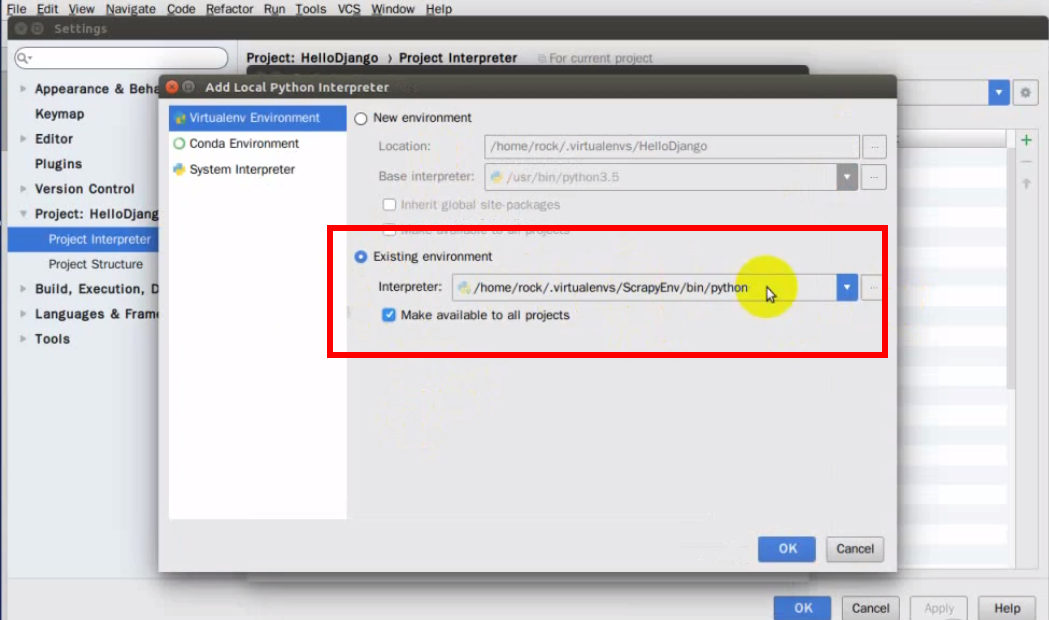The image size is (1049, 620).
Task: Confirm Add Local Python Interpreter with OK
Action: (x=787, y=549)
